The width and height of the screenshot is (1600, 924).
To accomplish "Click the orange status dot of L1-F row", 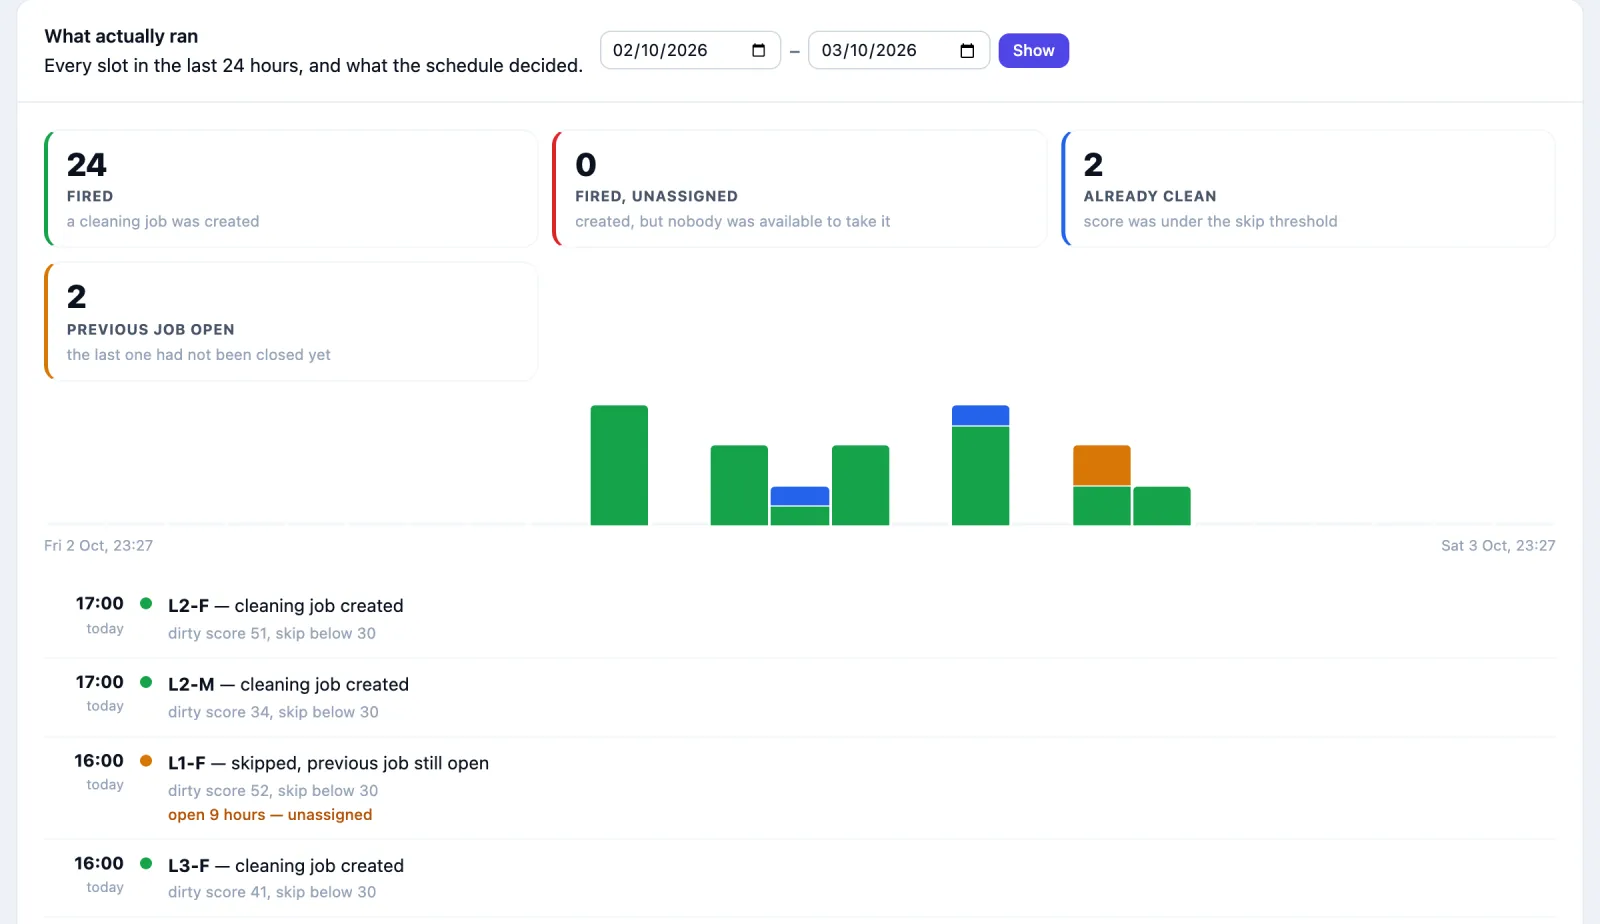I will pyautogui.click(x=146, y=761).
